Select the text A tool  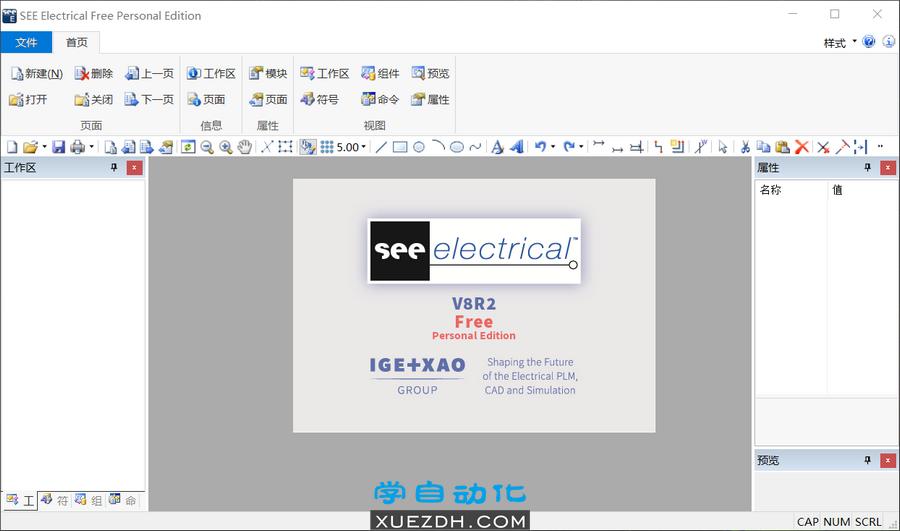coord(498,147)
